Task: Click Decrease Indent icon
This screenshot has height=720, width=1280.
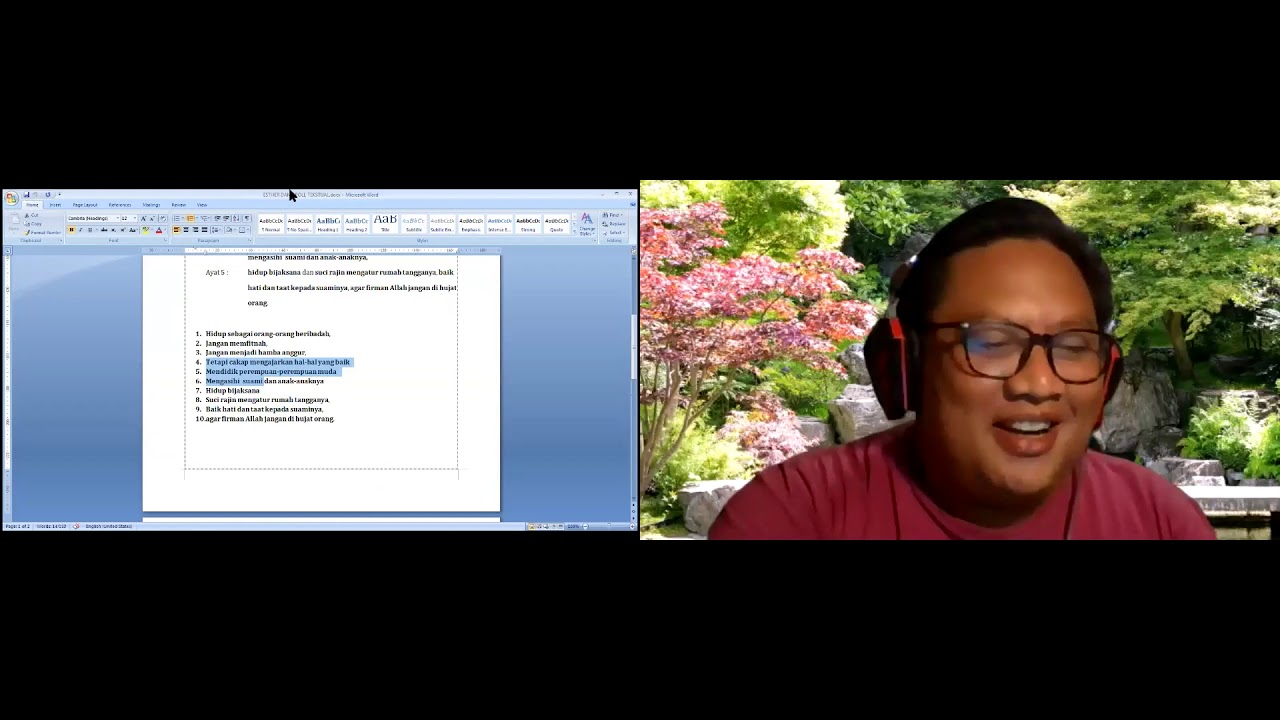Action: 217,218
